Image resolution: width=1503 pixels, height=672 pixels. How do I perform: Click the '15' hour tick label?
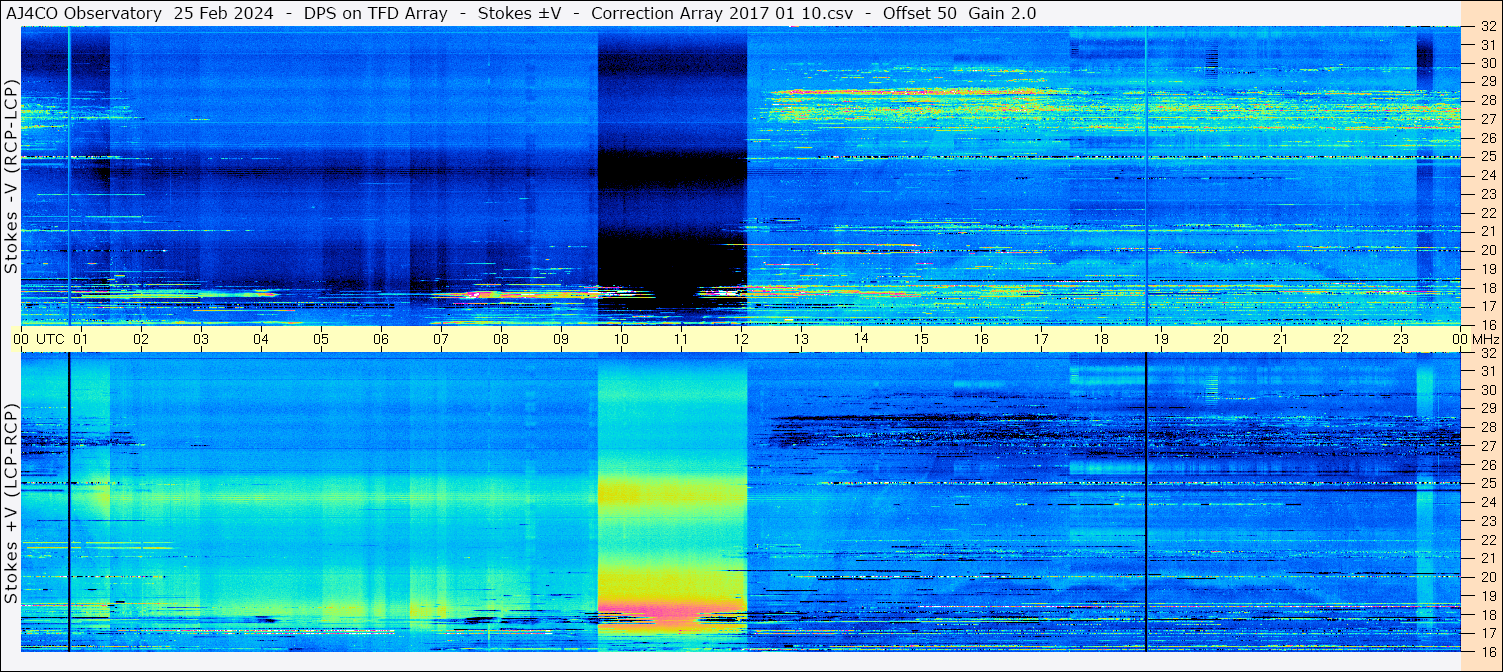(x=921, y=339)
